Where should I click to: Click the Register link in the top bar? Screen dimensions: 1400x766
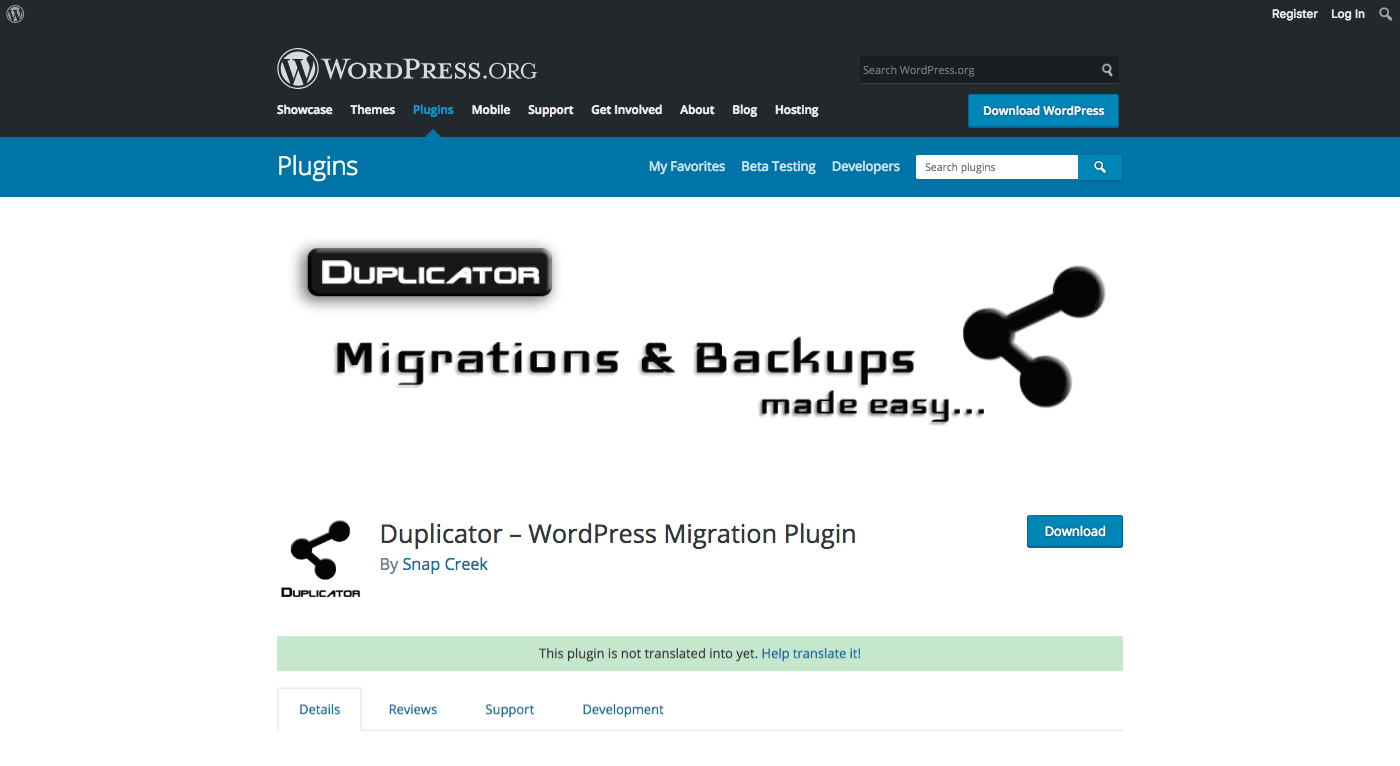point(1295,14)
